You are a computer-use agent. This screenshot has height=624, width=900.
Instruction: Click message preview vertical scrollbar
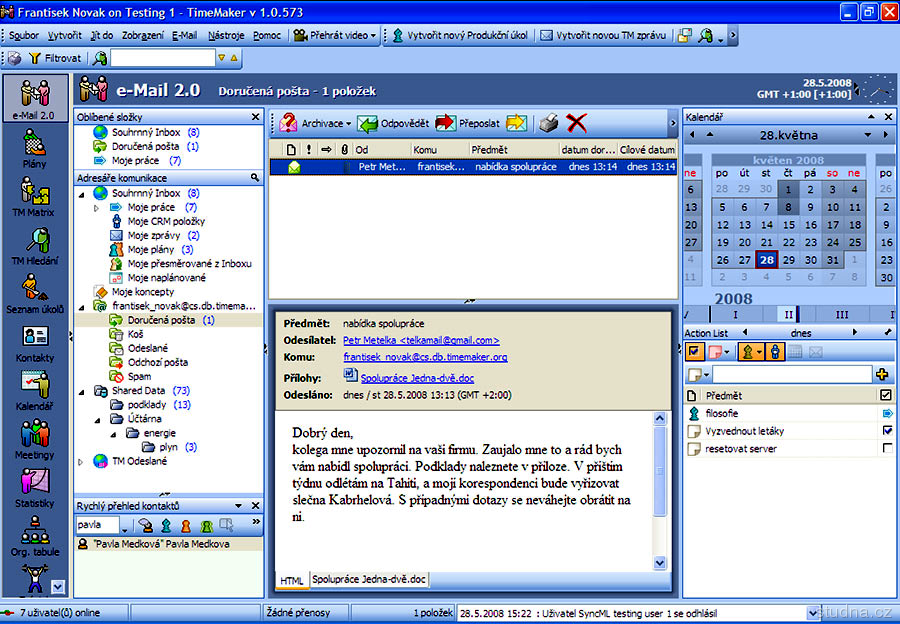point(660,491)
